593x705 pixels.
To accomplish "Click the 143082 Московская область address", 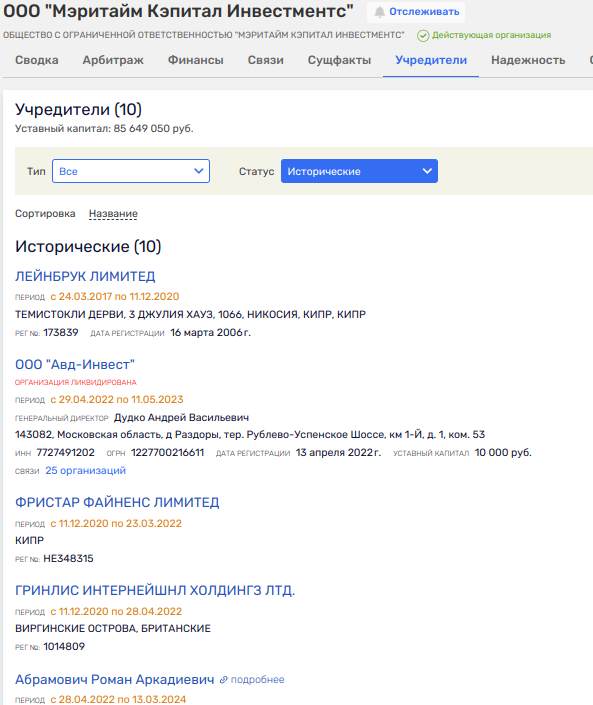I will coord(250,435).
